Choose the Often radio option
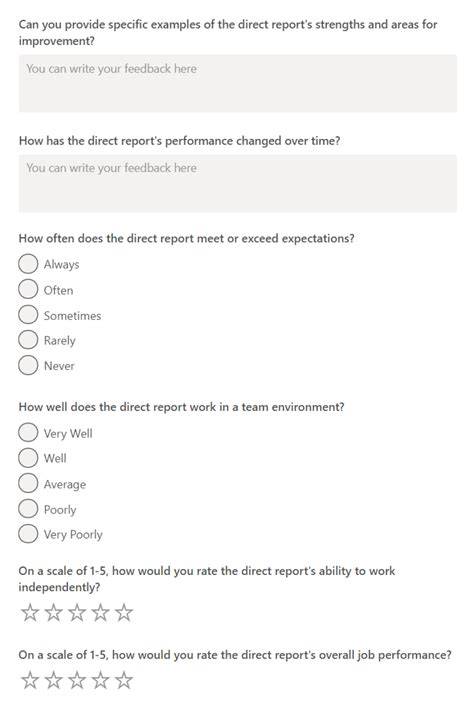 point(28,289)
